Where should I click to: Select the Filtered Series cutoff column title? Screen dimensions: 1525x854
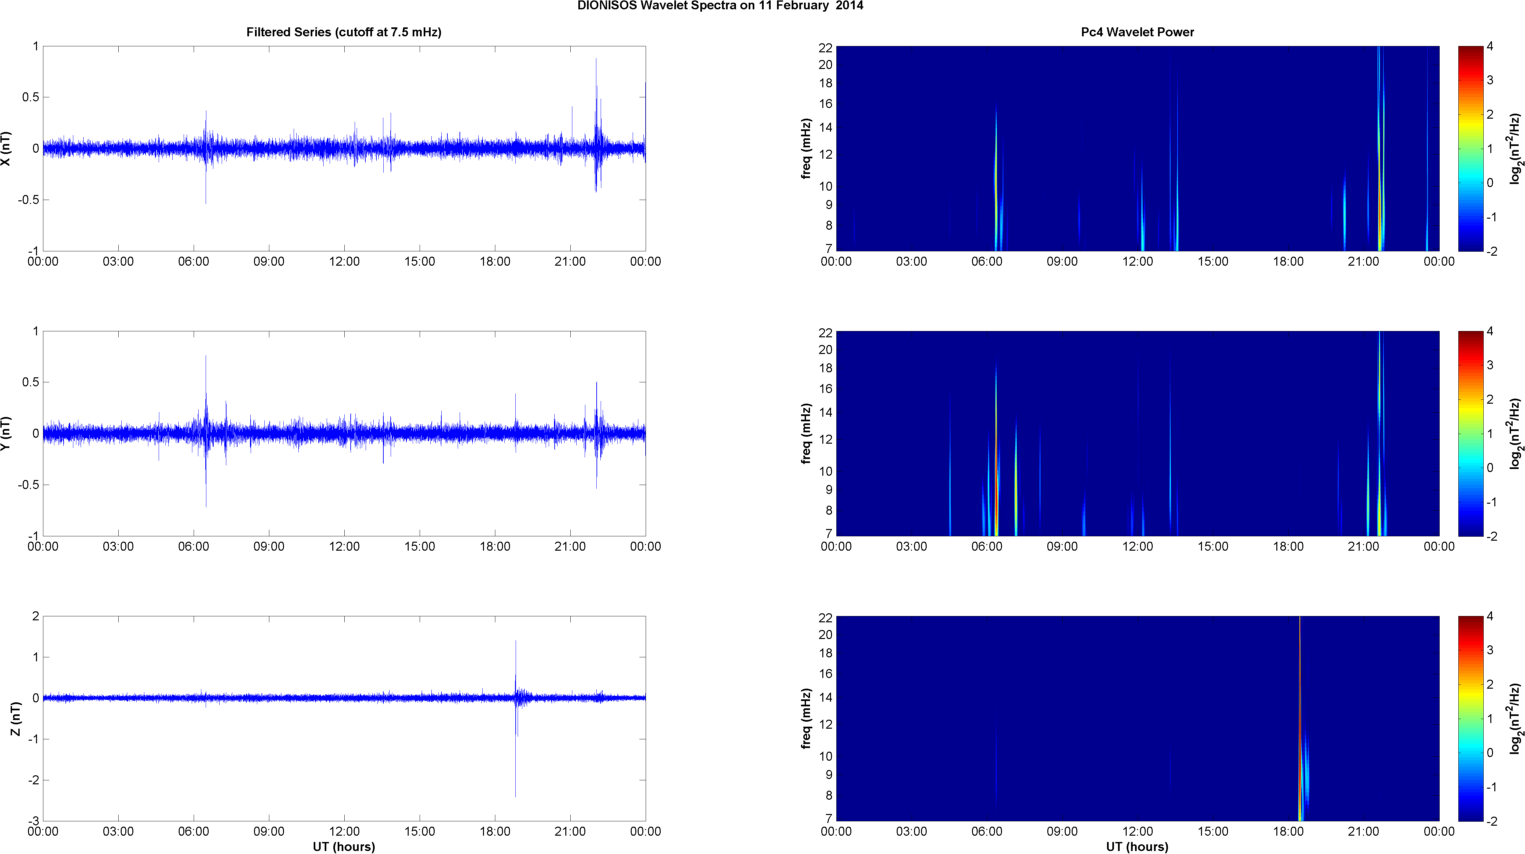tap(344, 32)
